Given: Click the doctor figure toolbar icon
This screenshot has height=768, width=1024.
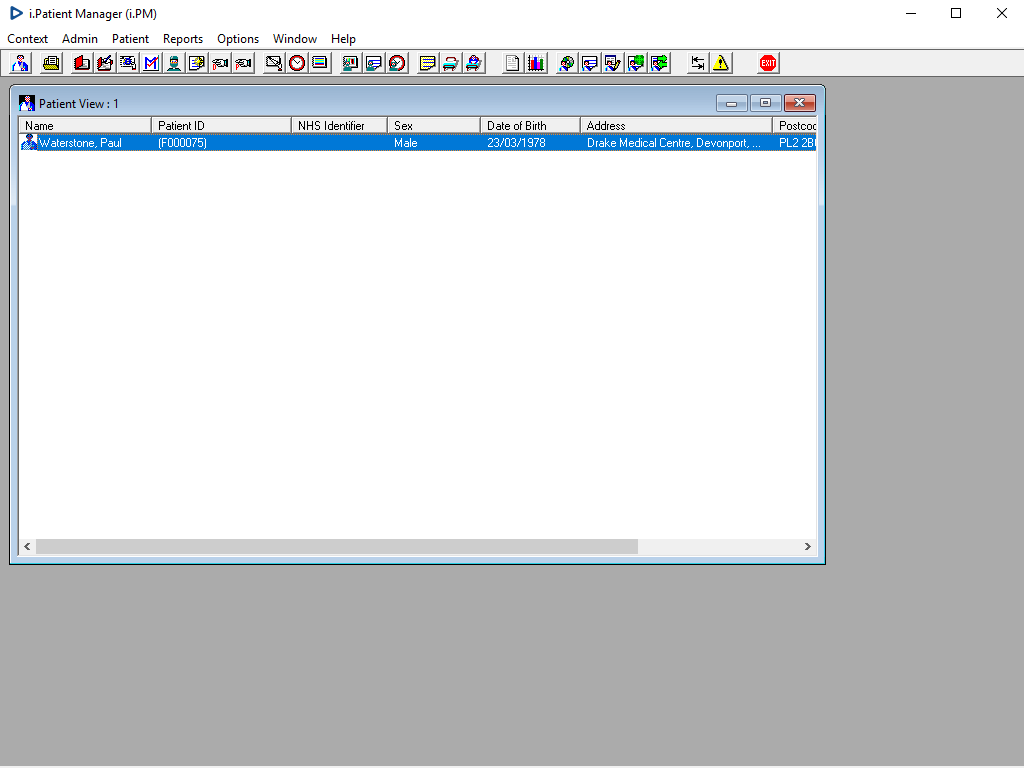Looking at the screenshot, I should pyautogui.click(x=20, y=63).
